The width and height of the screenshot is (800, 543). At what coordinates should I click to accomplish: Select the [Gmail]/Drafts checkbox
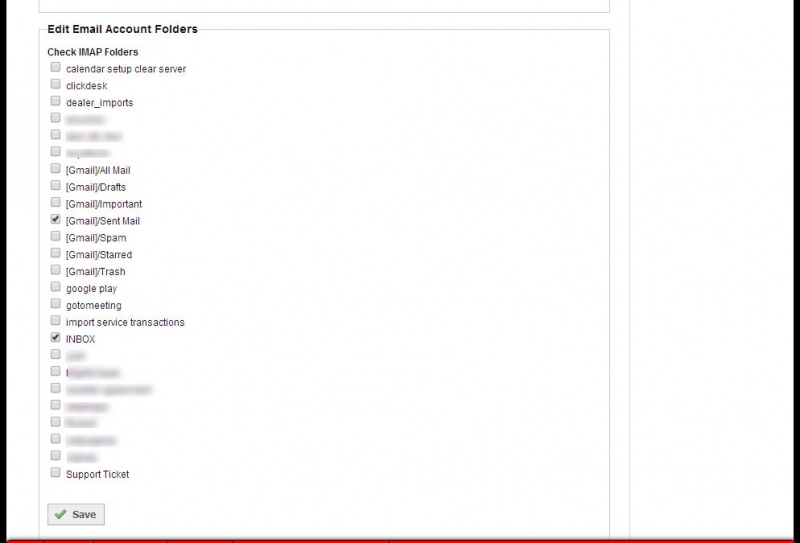tap(56, 185)
